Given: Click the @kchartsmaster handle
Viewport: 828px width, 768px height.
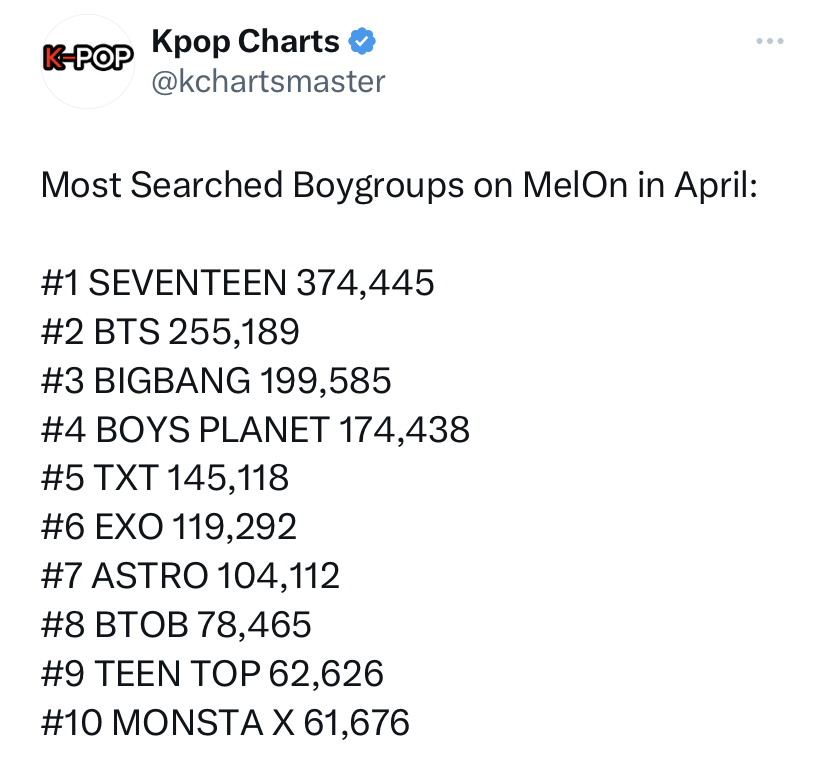Looking at the screenshot, I should pos(268,82).
